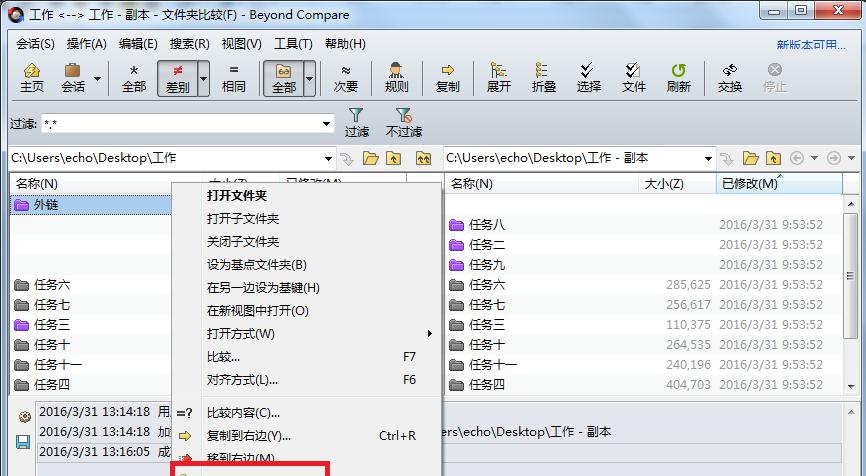866x476 pixels.
Task: Open the 搜索(R) menu
Action: pos(189,44)
